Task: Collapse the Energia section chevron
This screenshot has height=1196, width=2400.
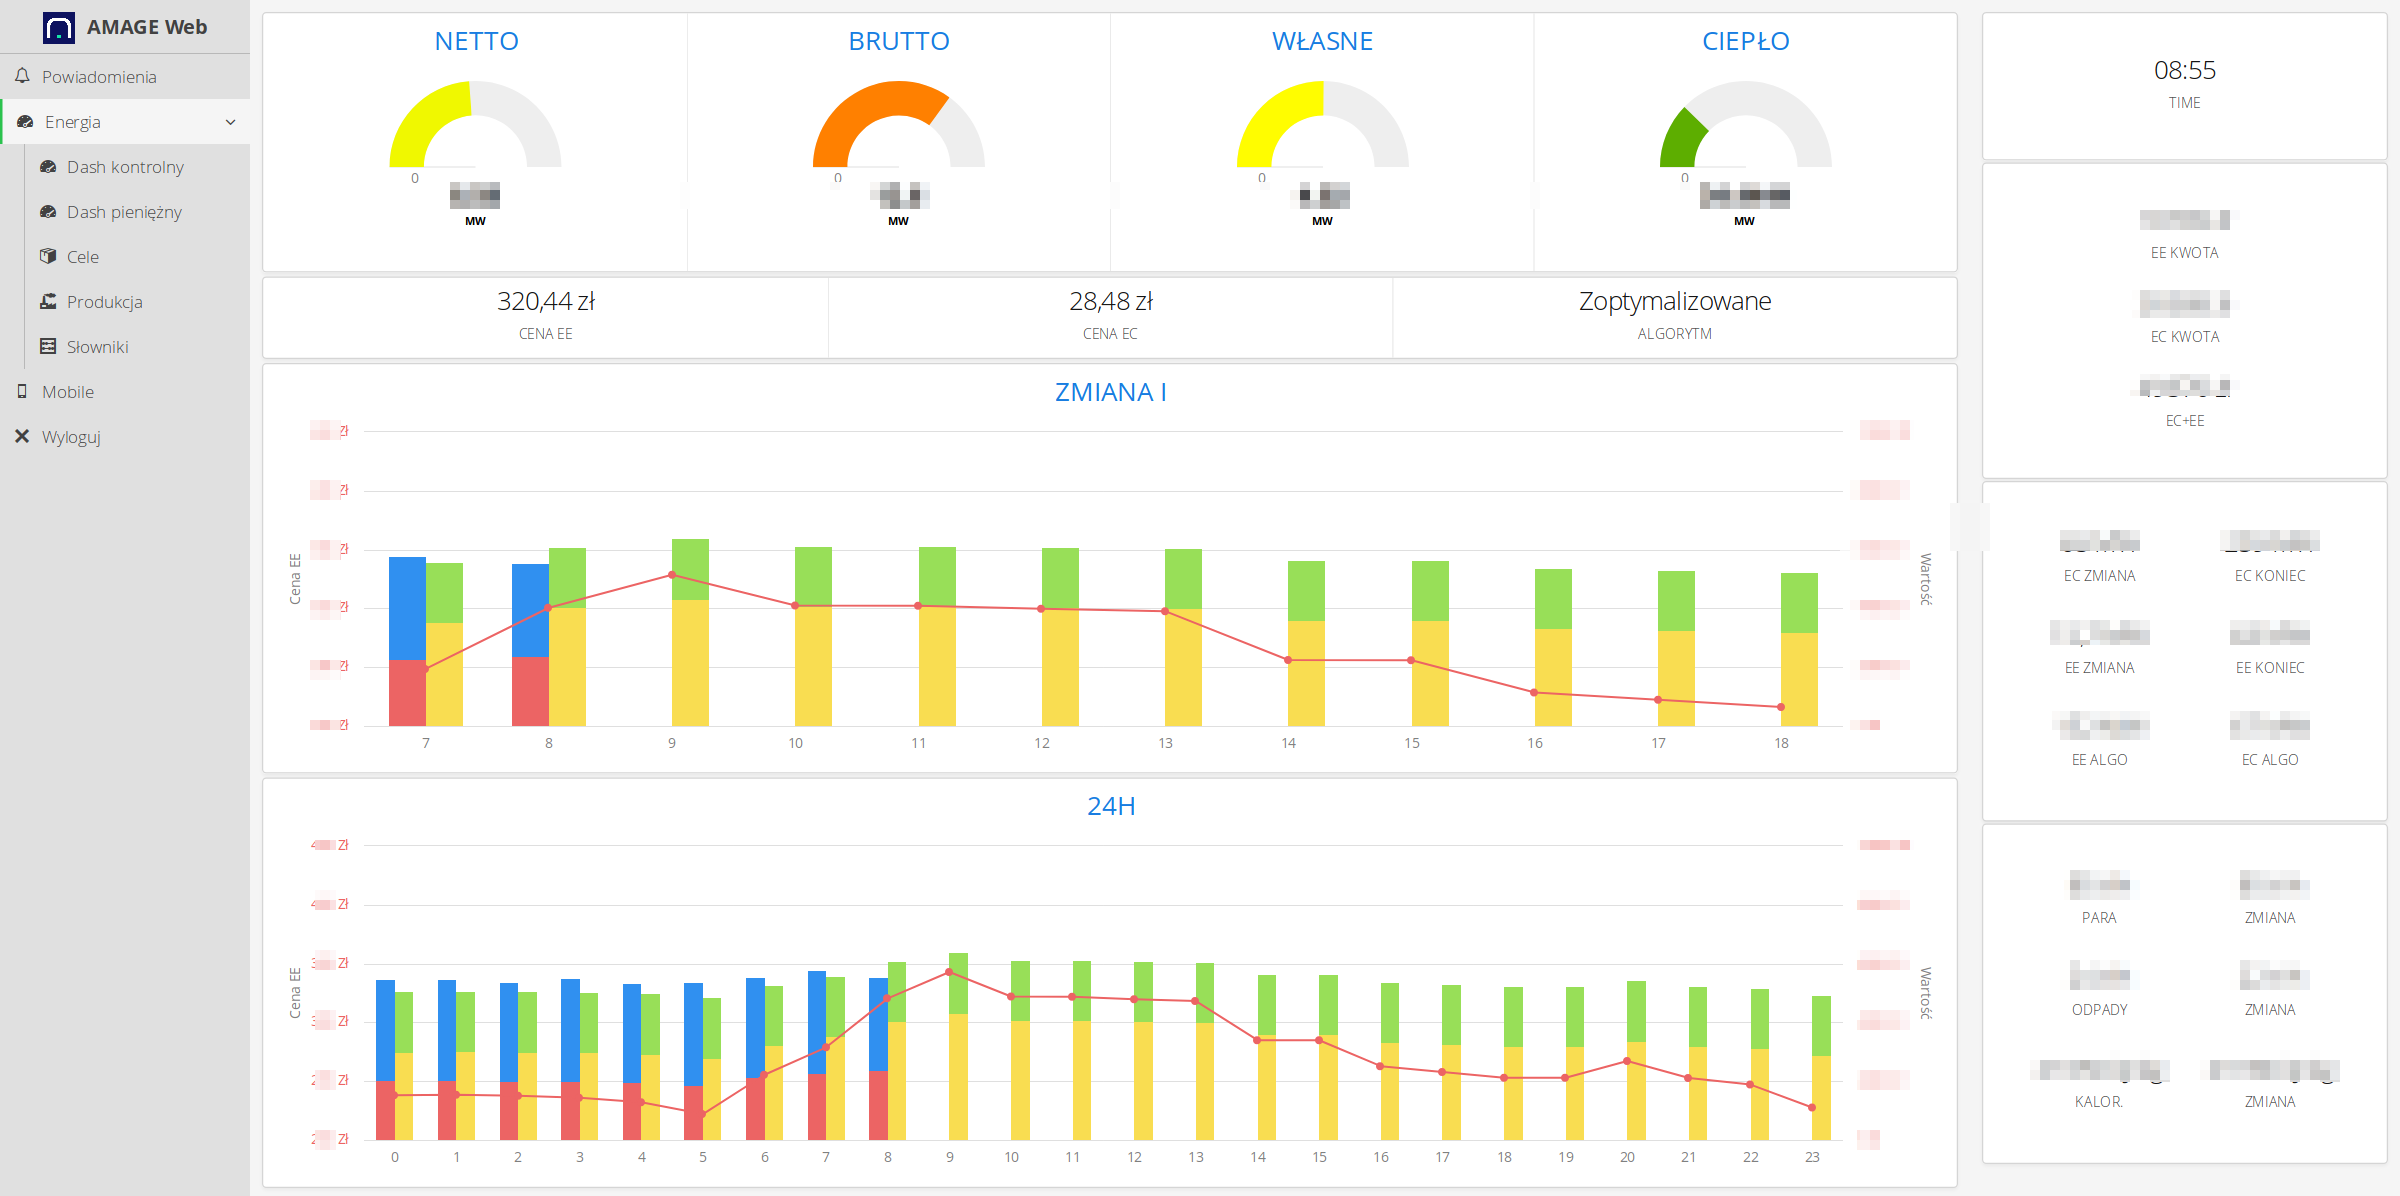Action: [231, 121]
